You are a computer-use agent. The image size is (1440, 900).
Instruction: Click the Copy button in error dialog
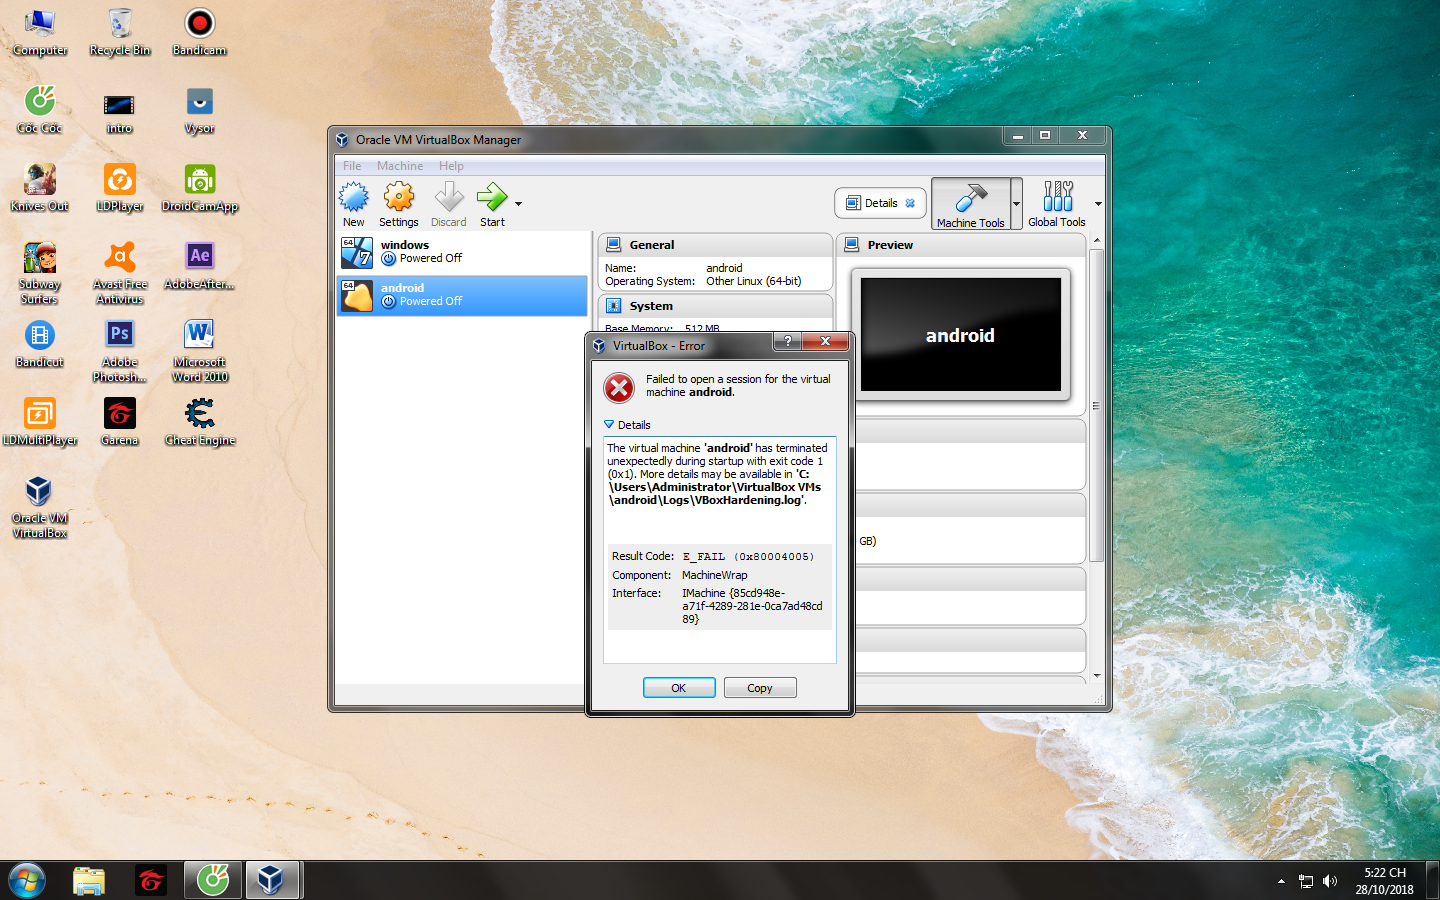tap(760, 688)
